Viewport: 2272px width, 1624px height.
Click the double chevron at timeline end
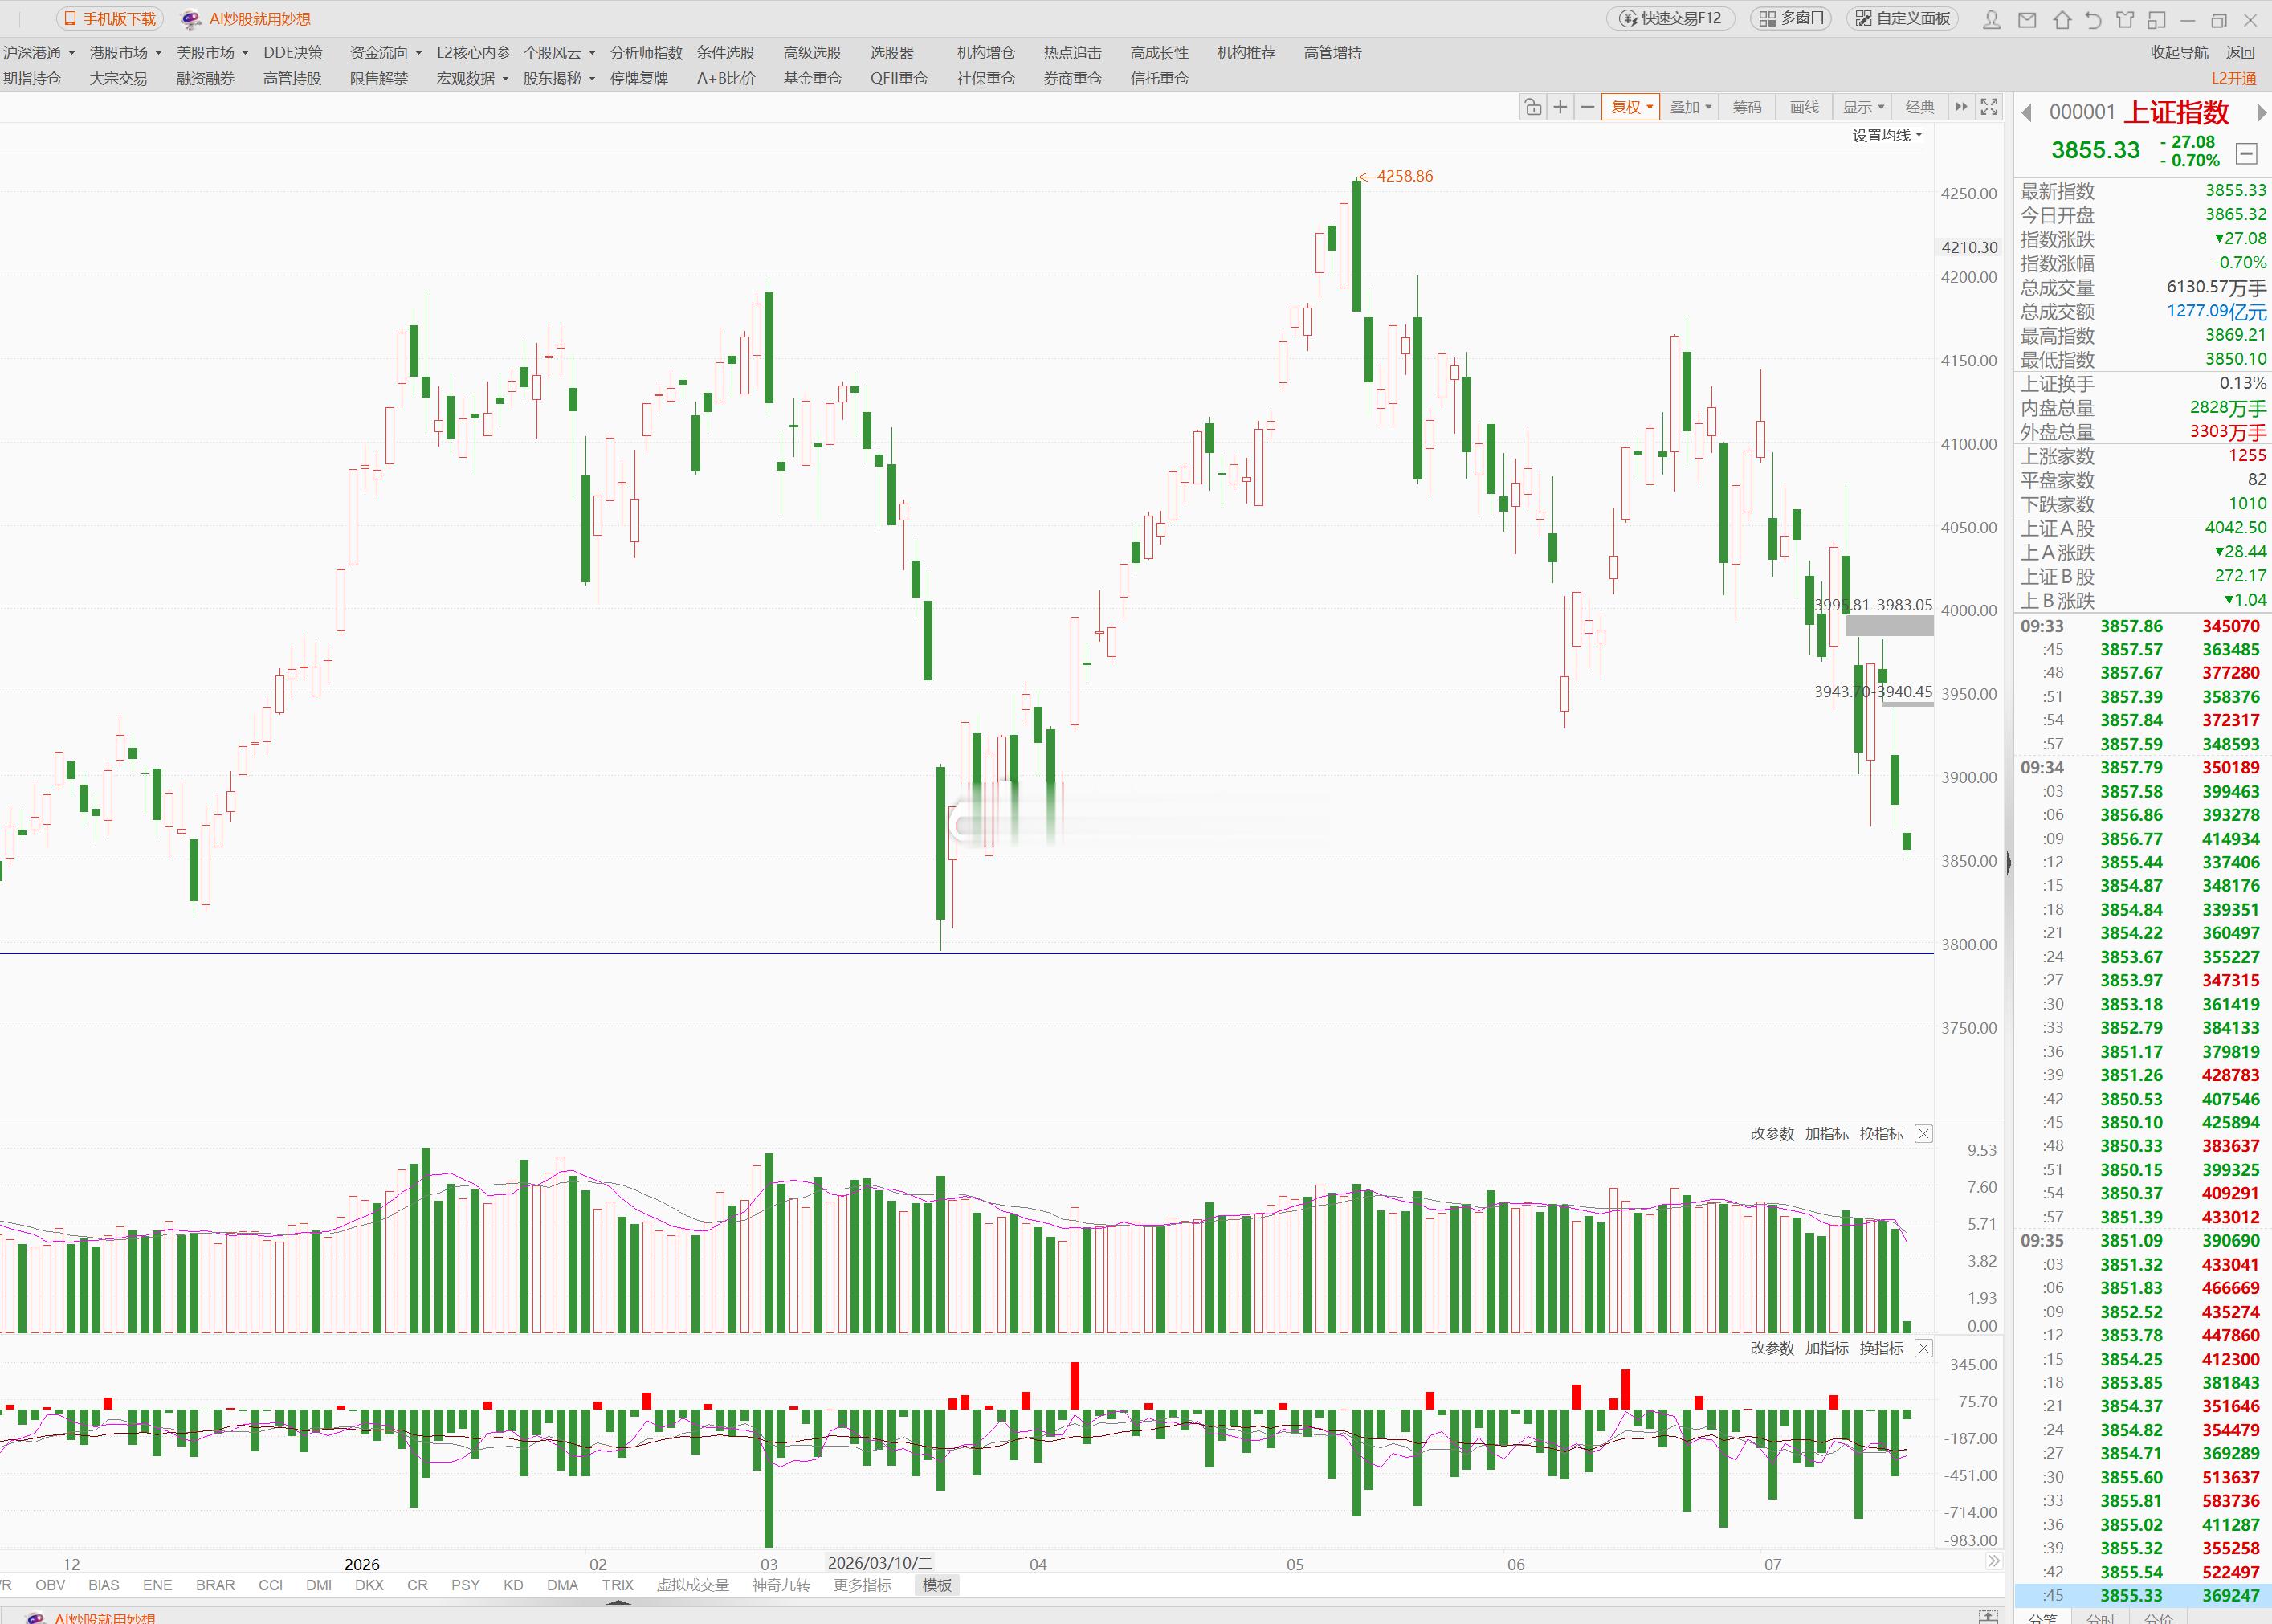1993,1561
